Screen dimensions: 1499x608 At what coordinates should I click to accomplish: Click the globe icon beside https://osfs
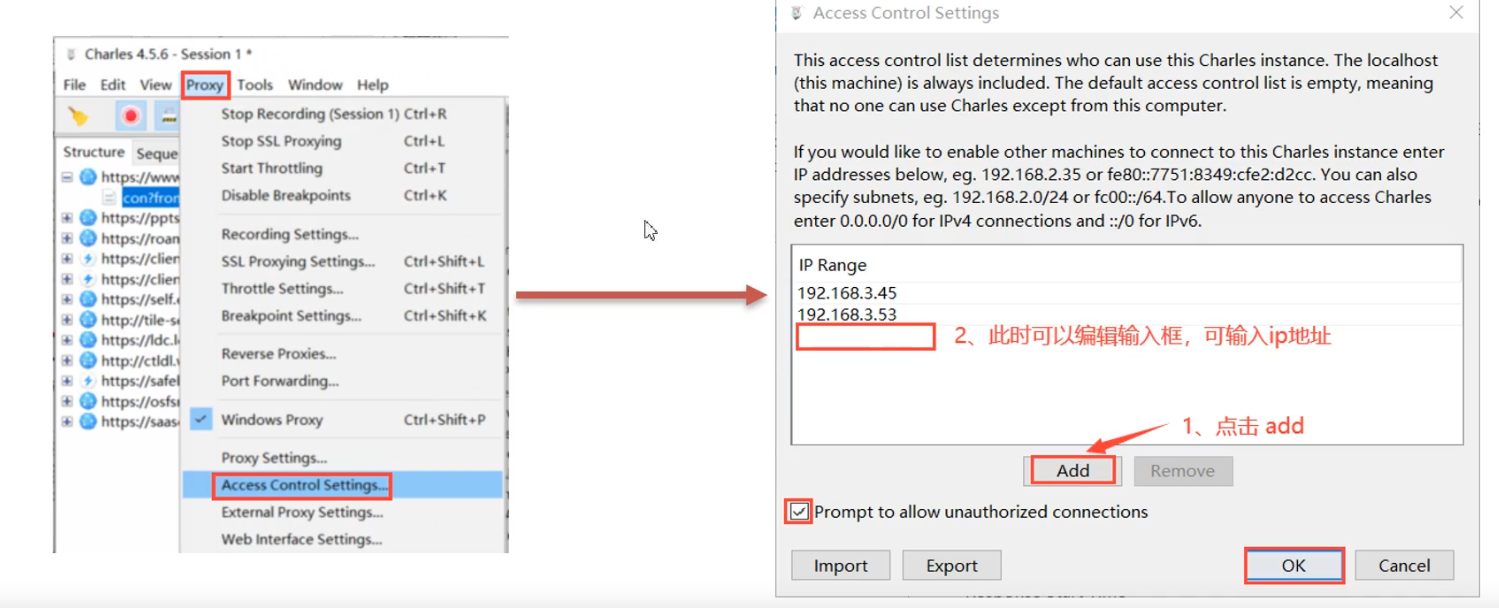pyautogui.click(x=88, y=401)
